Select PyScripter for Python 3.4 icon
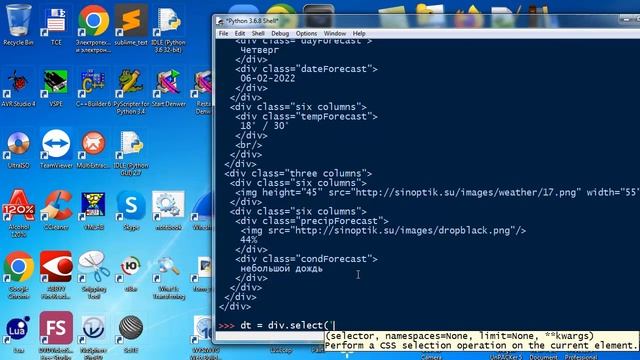The width and height of the screenshot is (640, 360). (x=131, y=91)
